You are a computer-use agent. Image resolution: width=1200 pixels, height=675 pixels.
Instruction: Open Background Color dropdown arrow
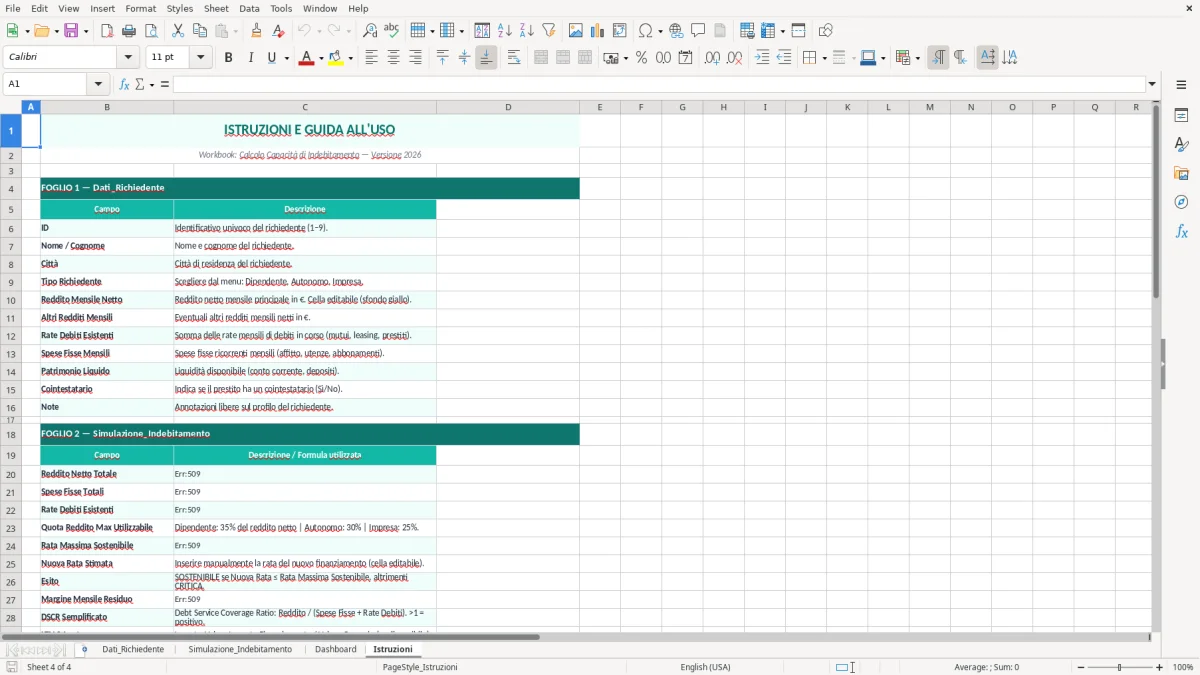pos(352,58)
